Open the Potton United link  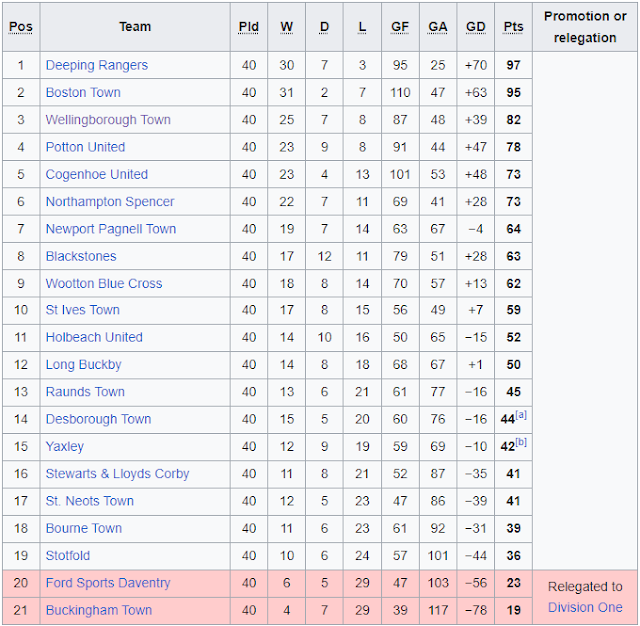pyautogui.click(x=85, y=147)
